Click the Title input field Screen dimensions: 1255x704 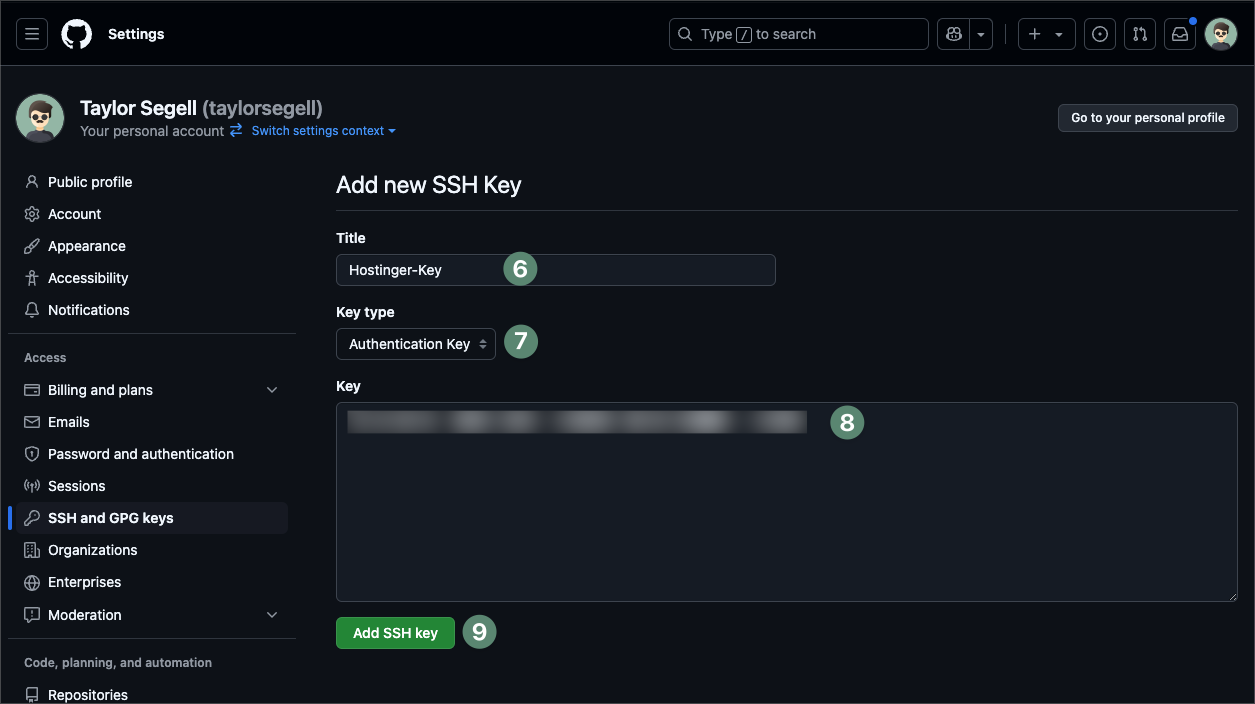(640, 270)
